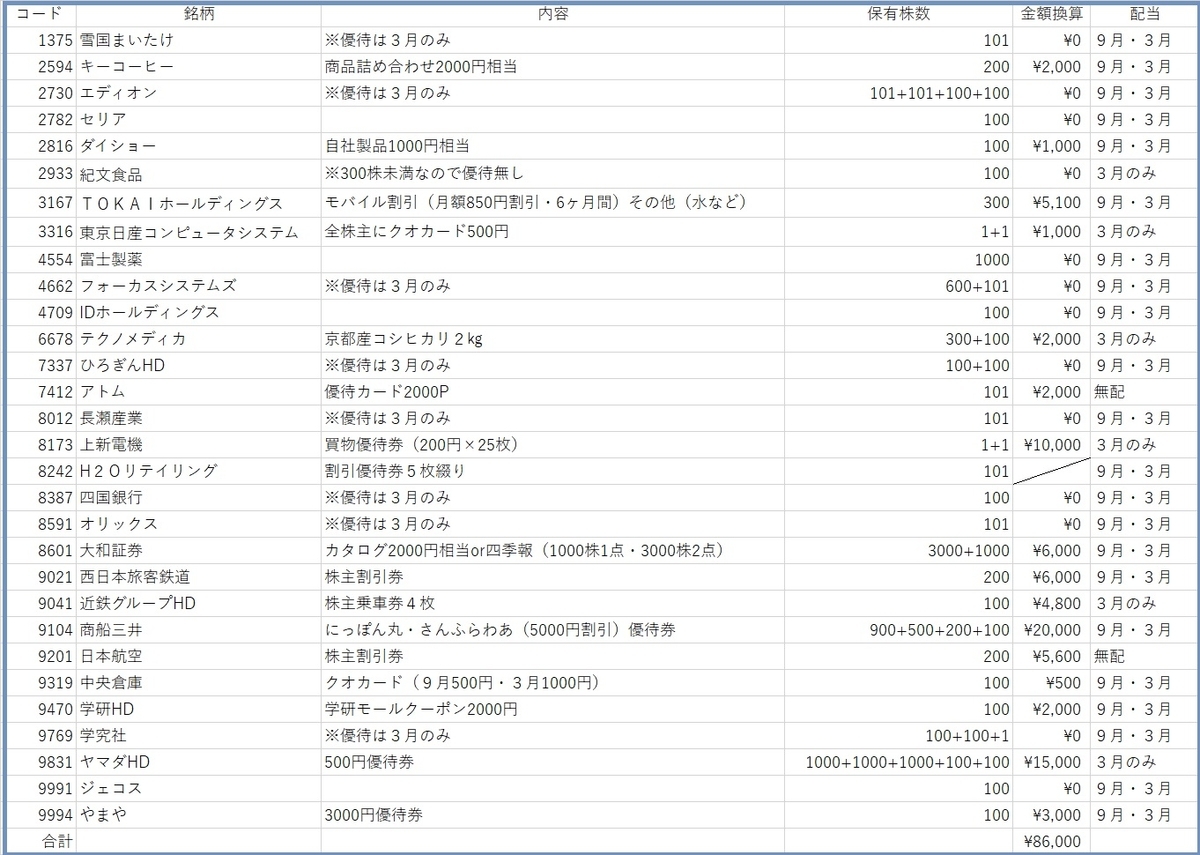
Task: Select the cell 割引優待券５枚綴り
Action: click(x=552, y=471)
